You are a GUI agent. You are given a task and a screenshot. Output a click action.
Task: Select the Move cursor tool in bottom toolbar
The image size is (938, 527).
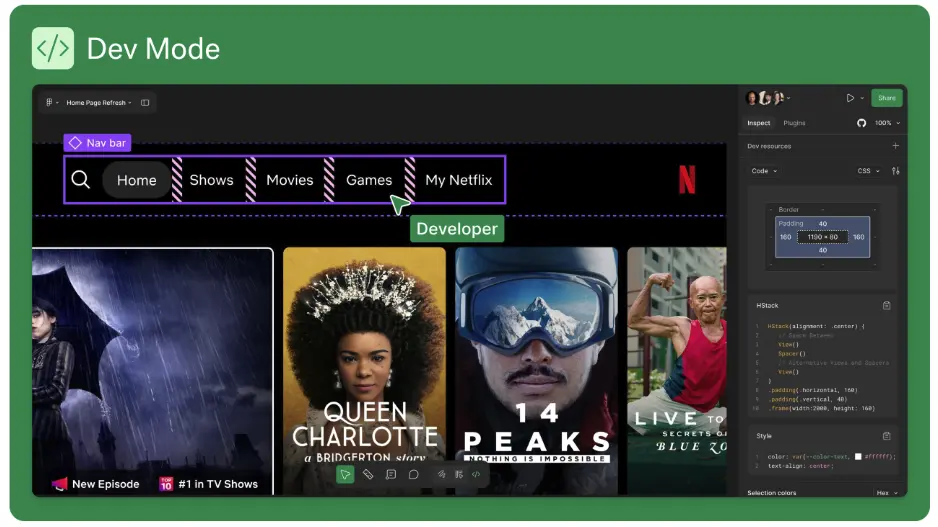pyautogui.click(x=345, y=474)
